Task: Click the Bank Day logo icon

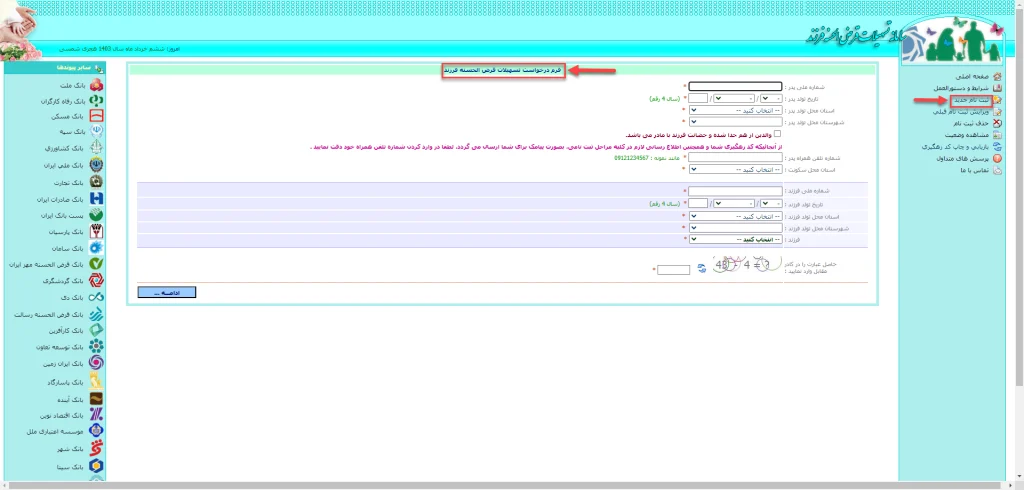Action: click(x=96, y=297)
